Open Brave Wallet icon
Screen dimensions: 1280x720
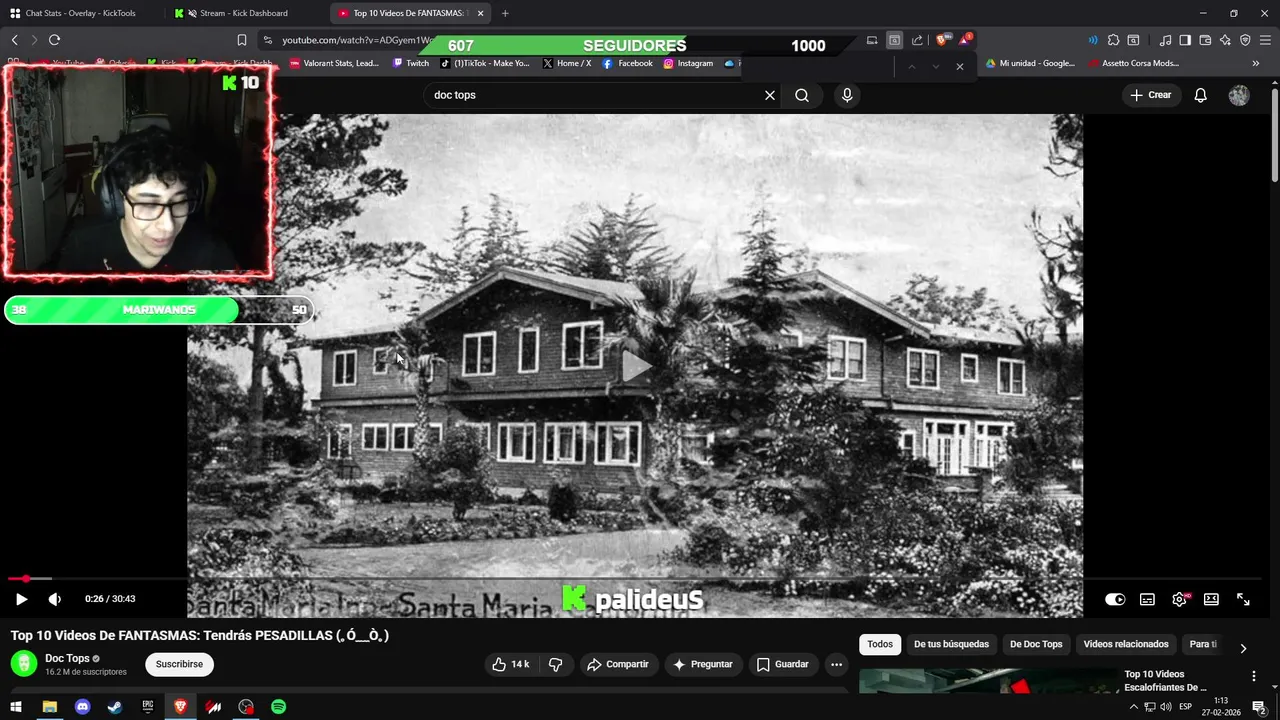[1205, 40]
